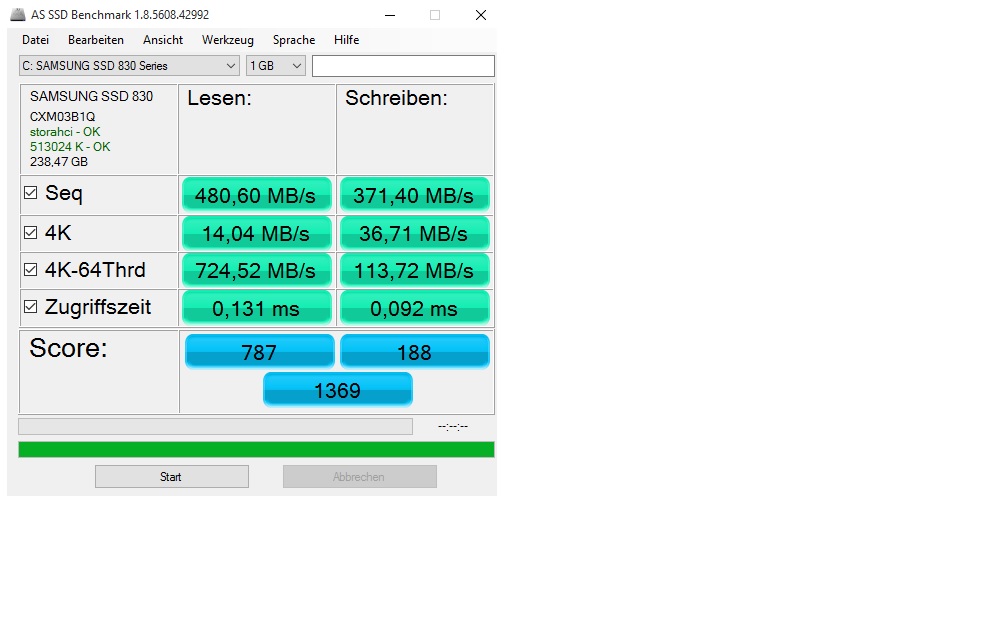Viewport: 1008px width, 630px height.
Task: Open the Bearbeiten menu
Action: [96, 40]
